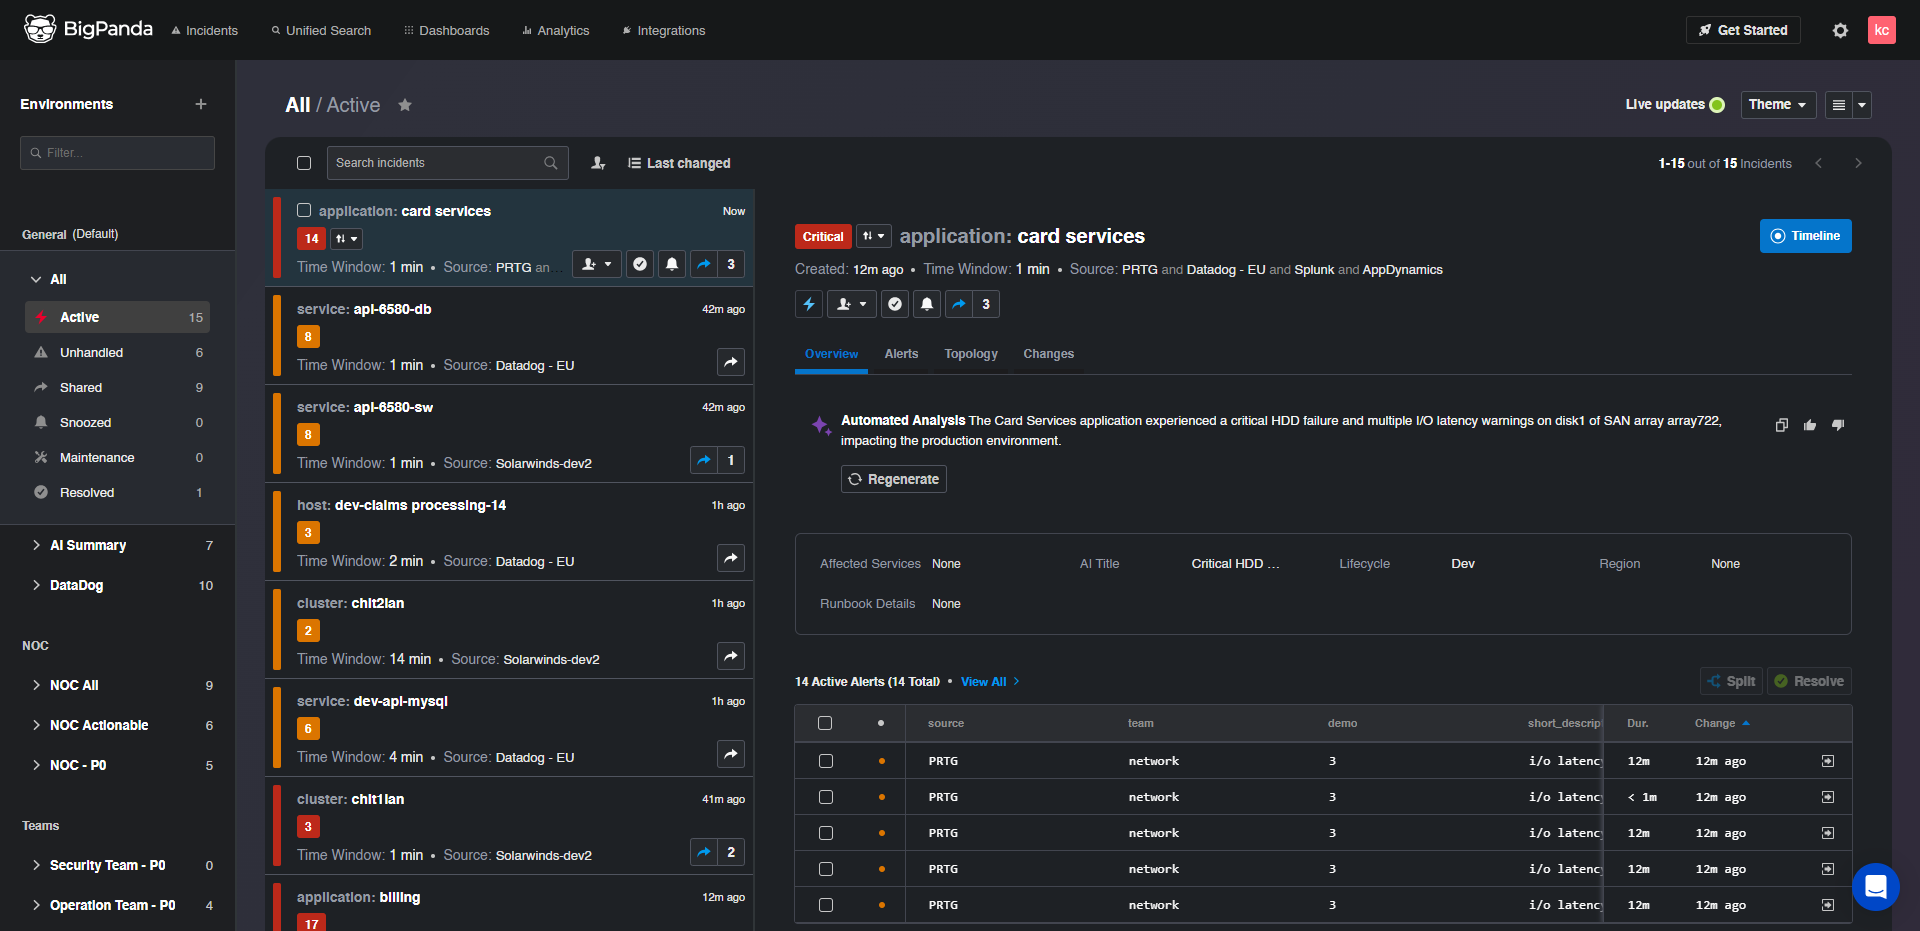This screenshot has width=1920, height=931.
Task: Toggle the select-all alerts header checkbox
Action: [x=825, y=723]
